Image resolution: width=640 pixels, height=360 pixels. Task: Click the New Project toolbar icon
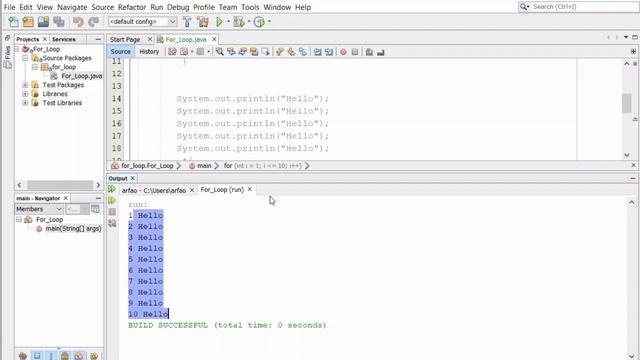coord(28,22)
